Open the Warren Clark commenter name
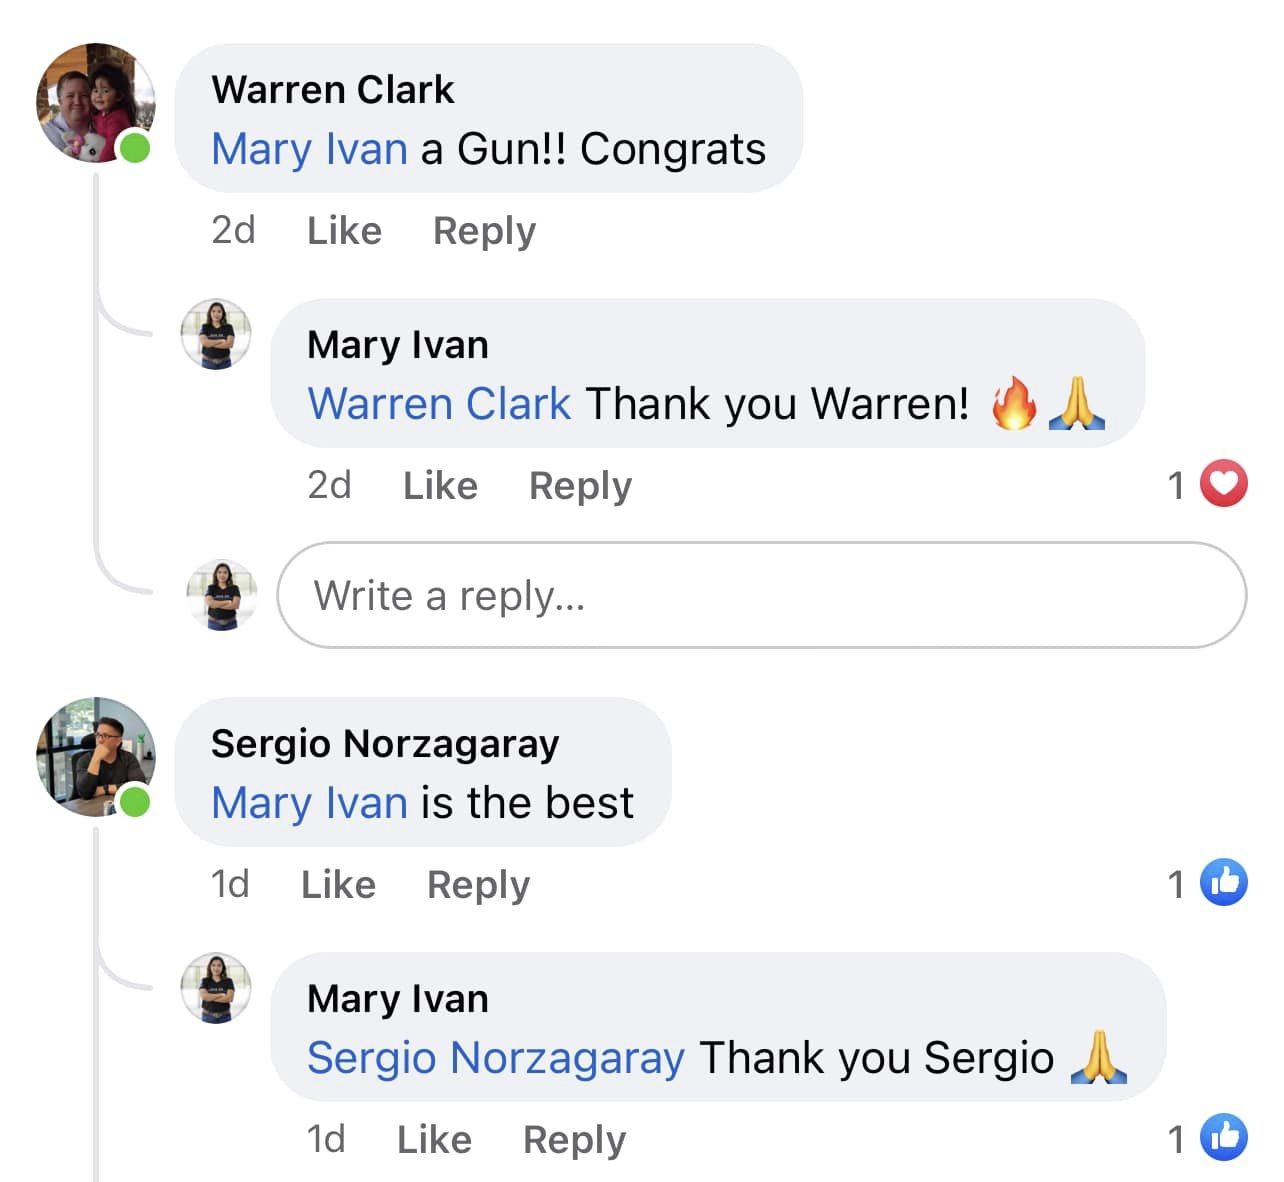 pyautogui.click(x=333, y=90)
